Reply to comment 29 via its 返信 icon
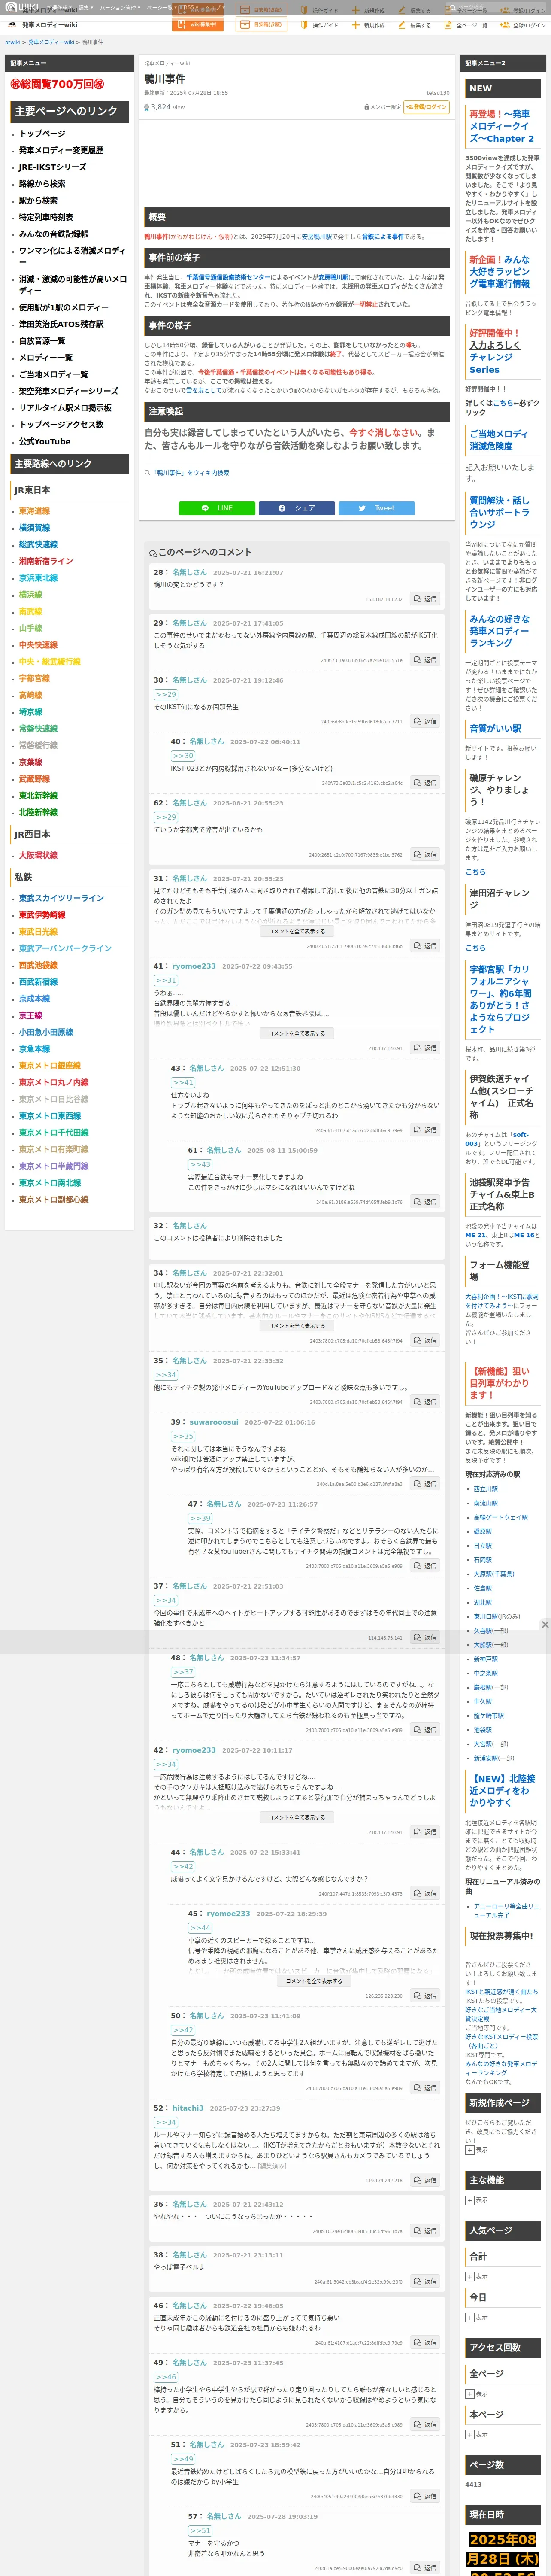 tap(425, 660)
